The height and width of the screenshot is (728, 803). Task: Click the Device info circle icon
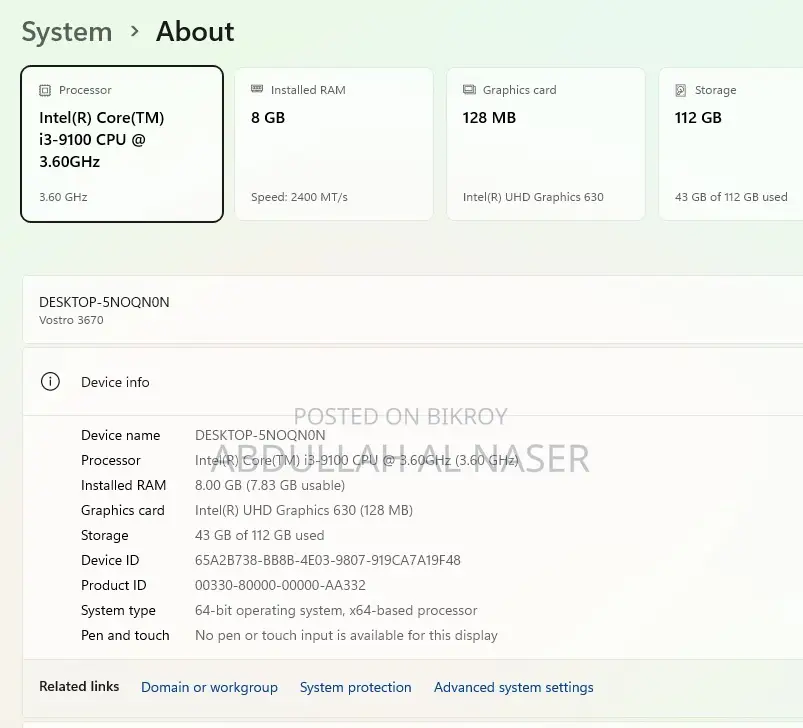point(50,381)
